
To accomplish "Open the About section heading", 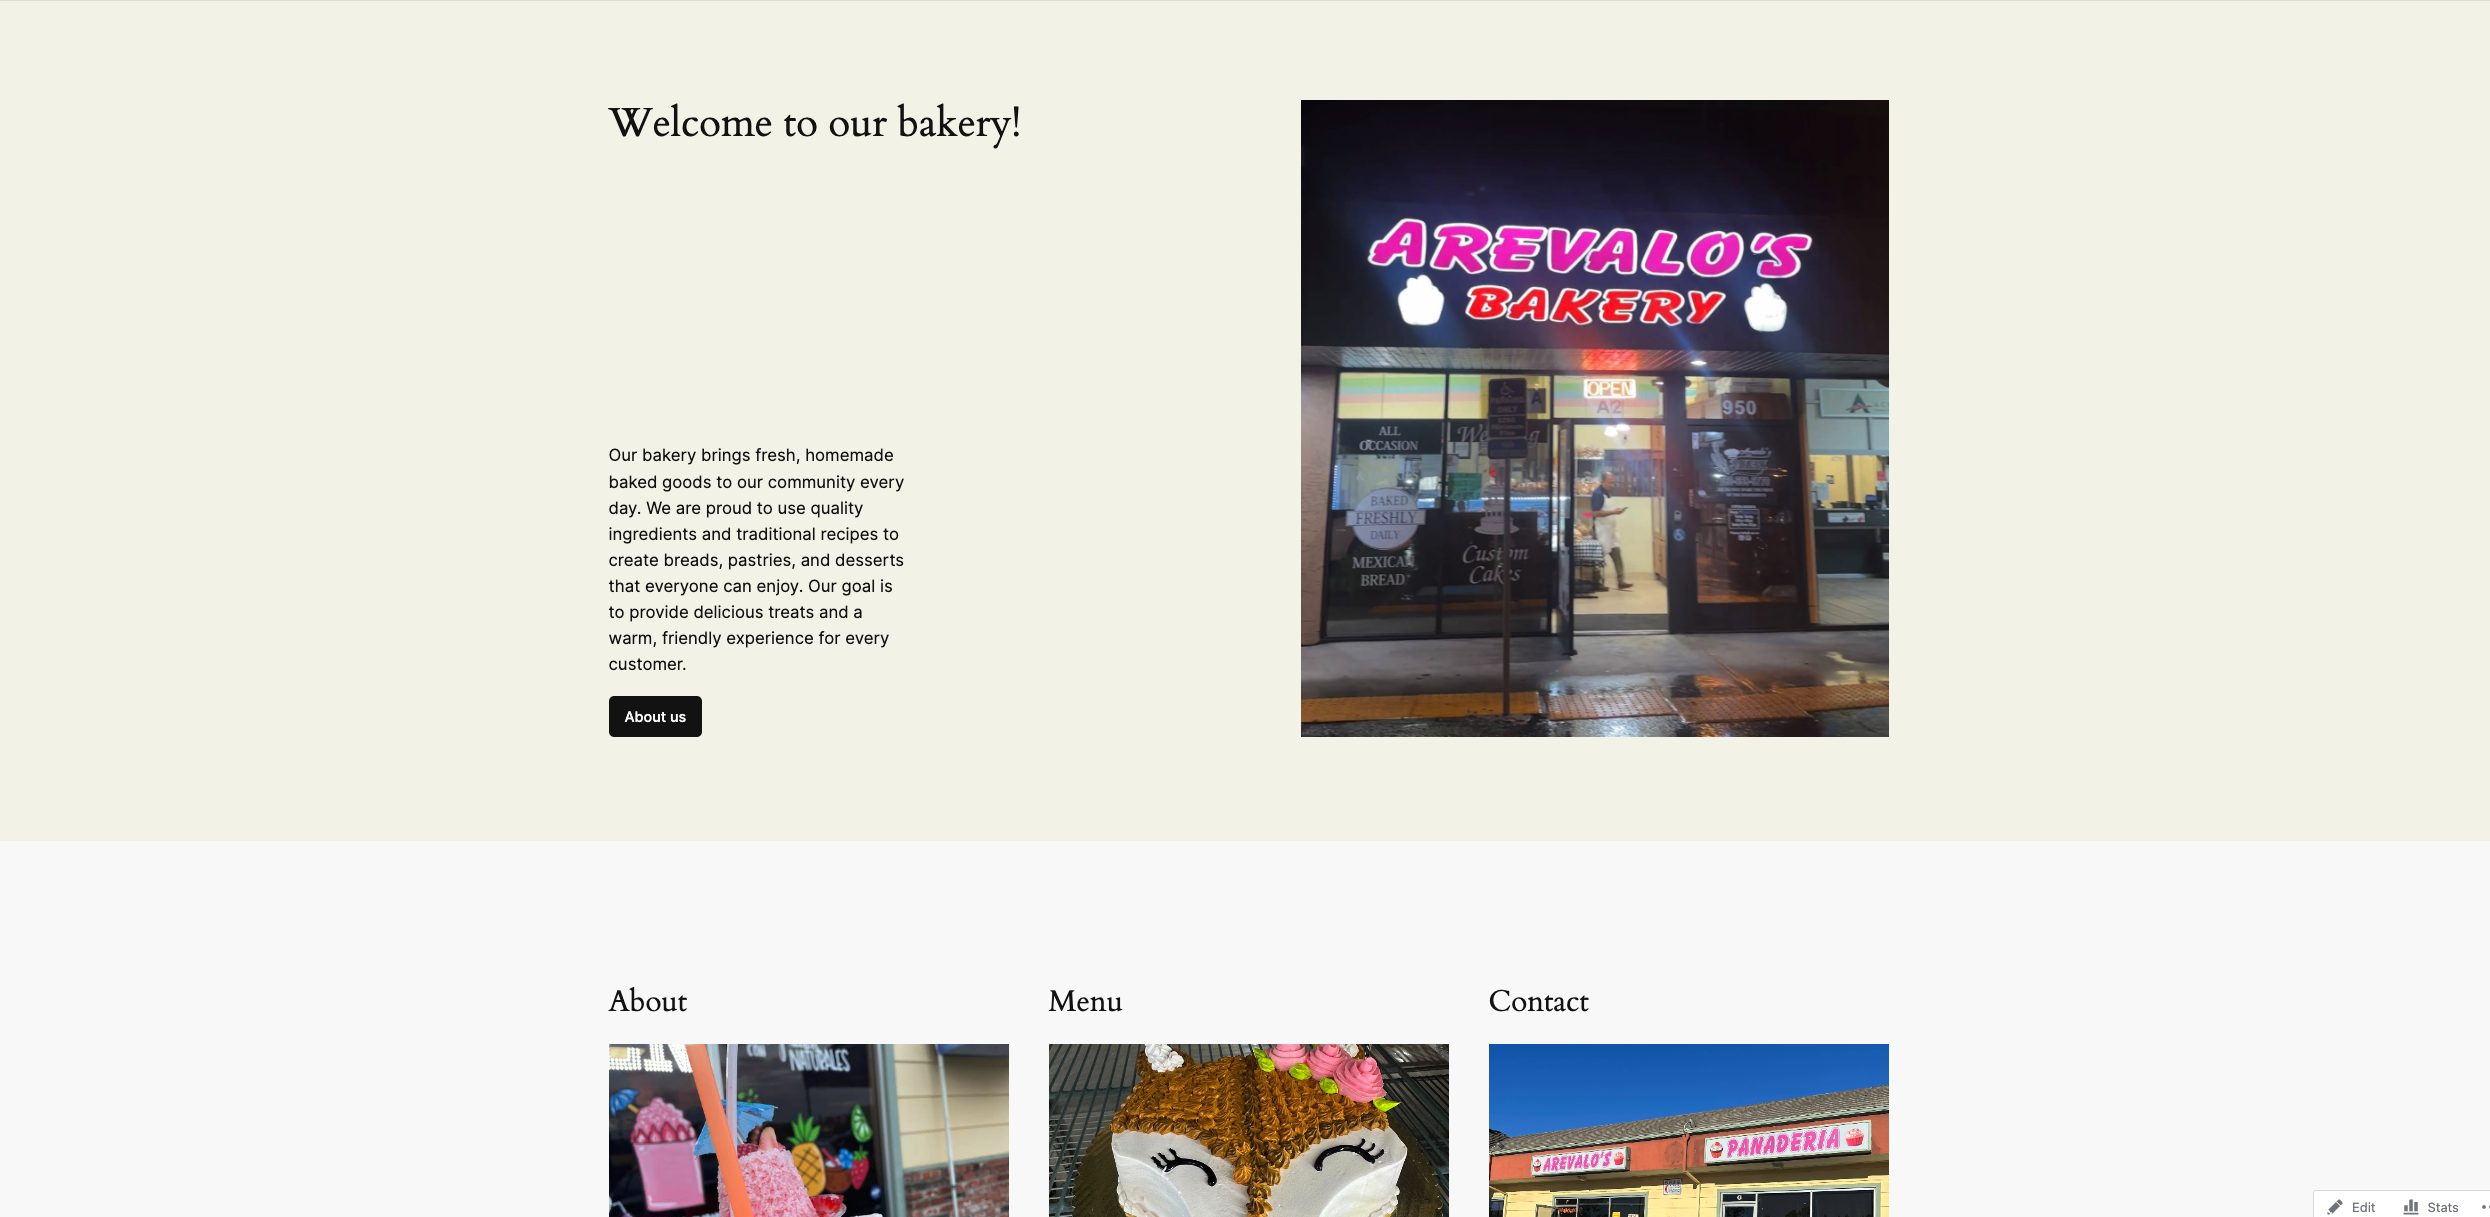I will [x=648, y=1001].
